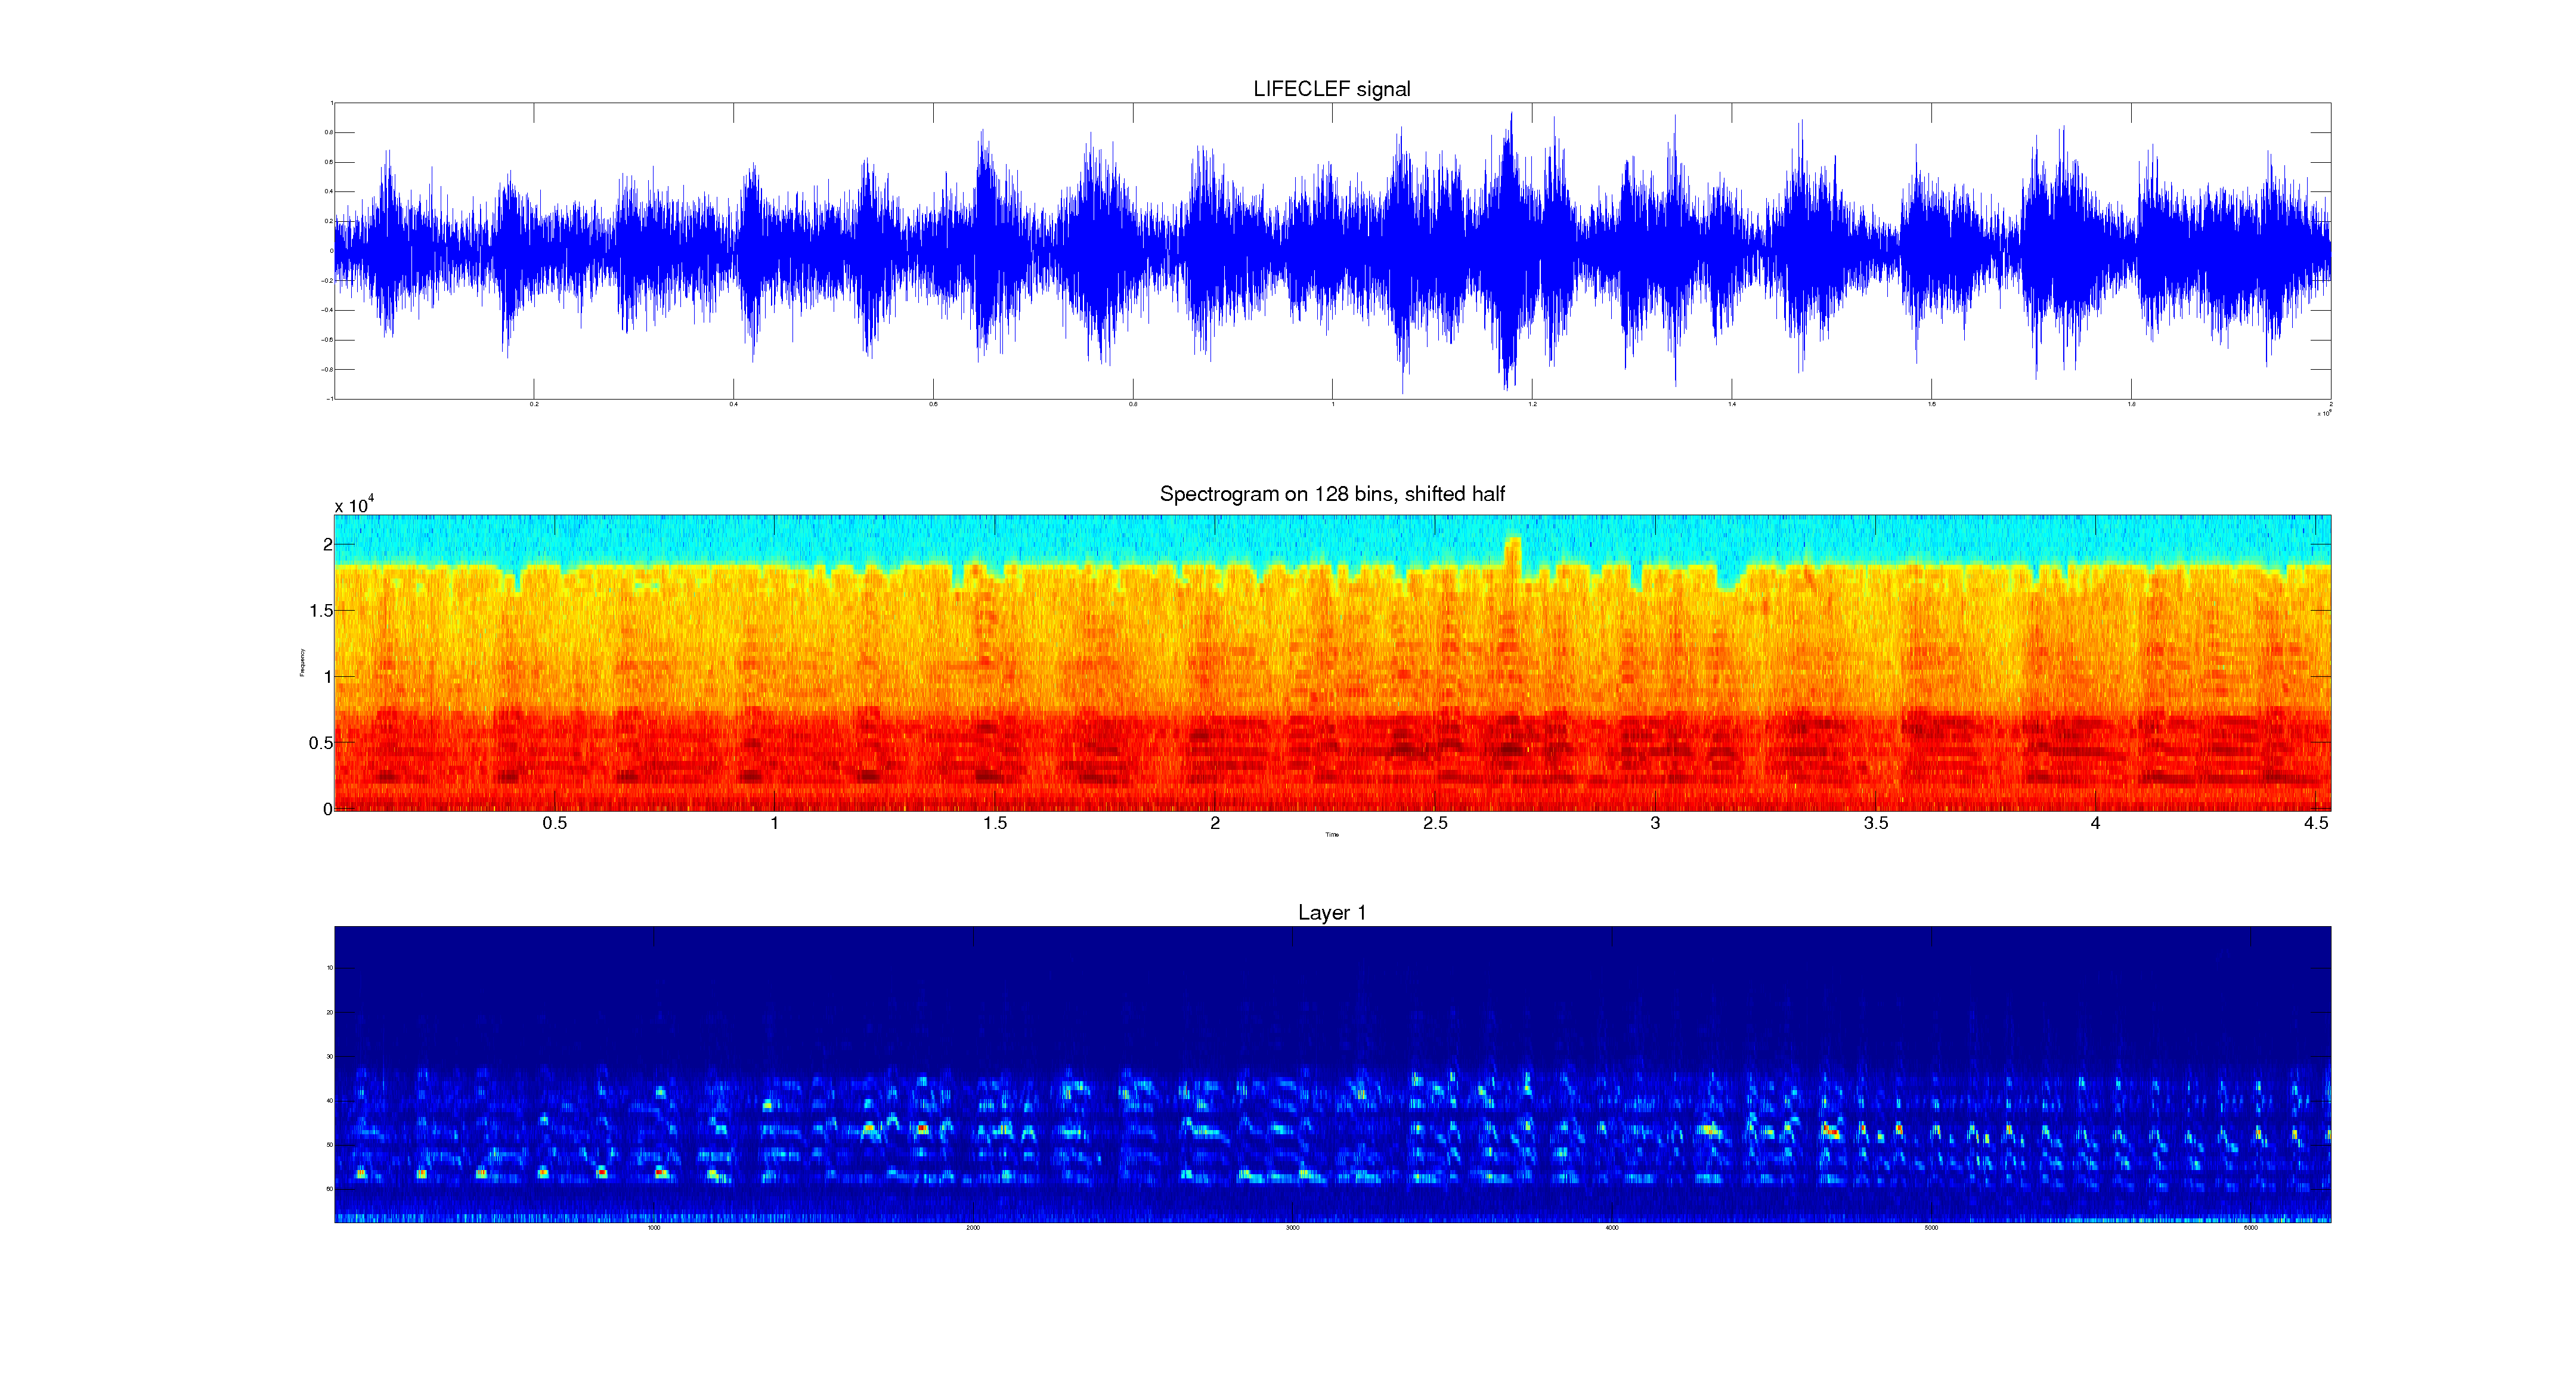Click the waveform x-axis tick labeled 0.2
Screen dimensions: 2576x1374
coord(534,405)
